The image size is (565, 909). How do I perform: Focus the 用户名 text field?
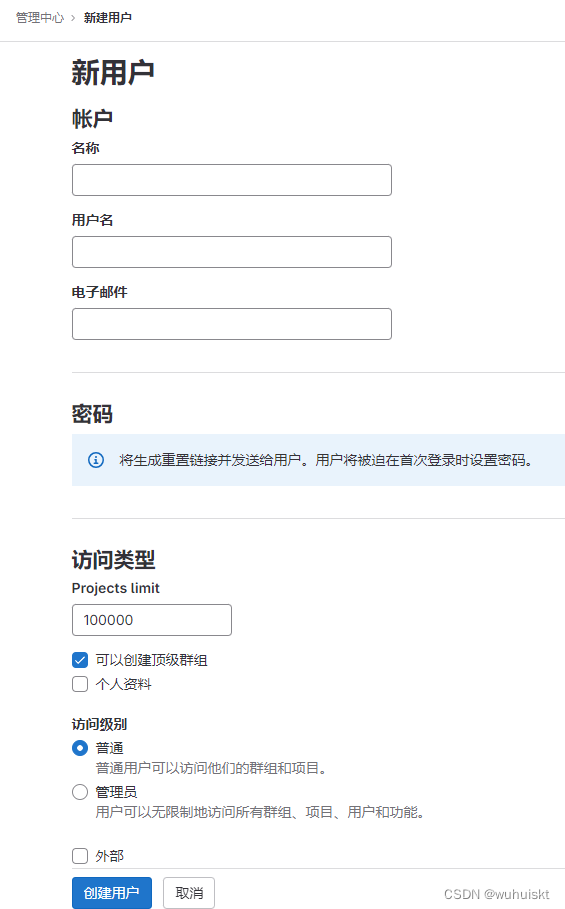point(232,252)
